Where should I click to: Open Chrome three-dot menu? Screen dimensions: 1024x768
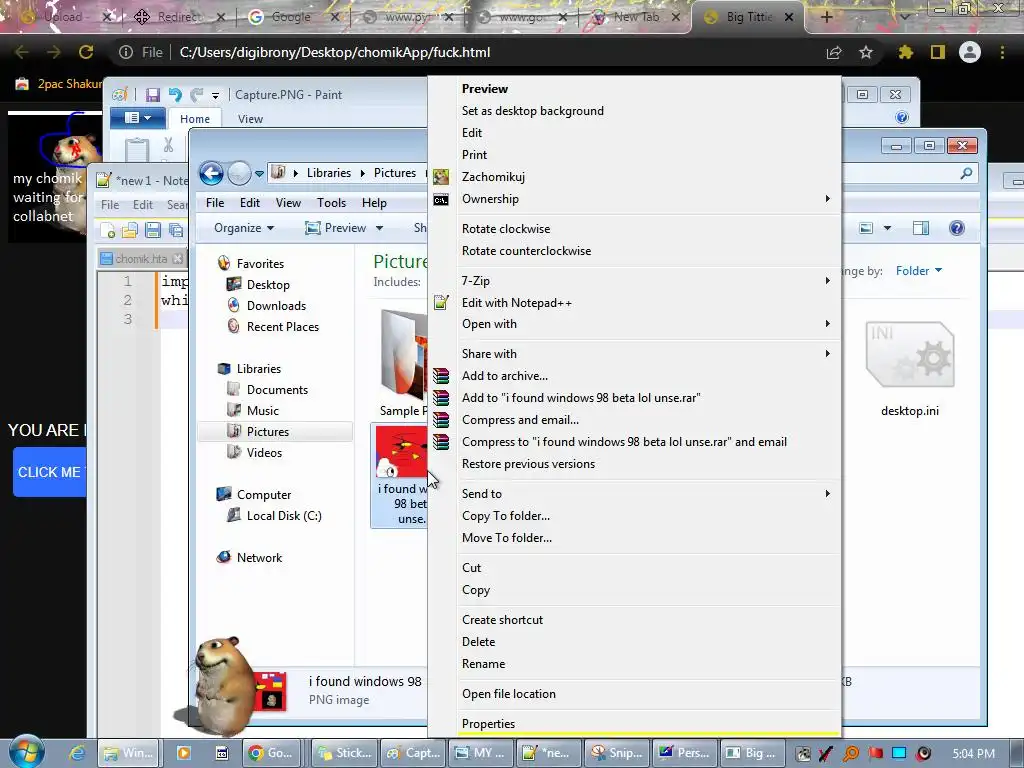pos(1002,52)
